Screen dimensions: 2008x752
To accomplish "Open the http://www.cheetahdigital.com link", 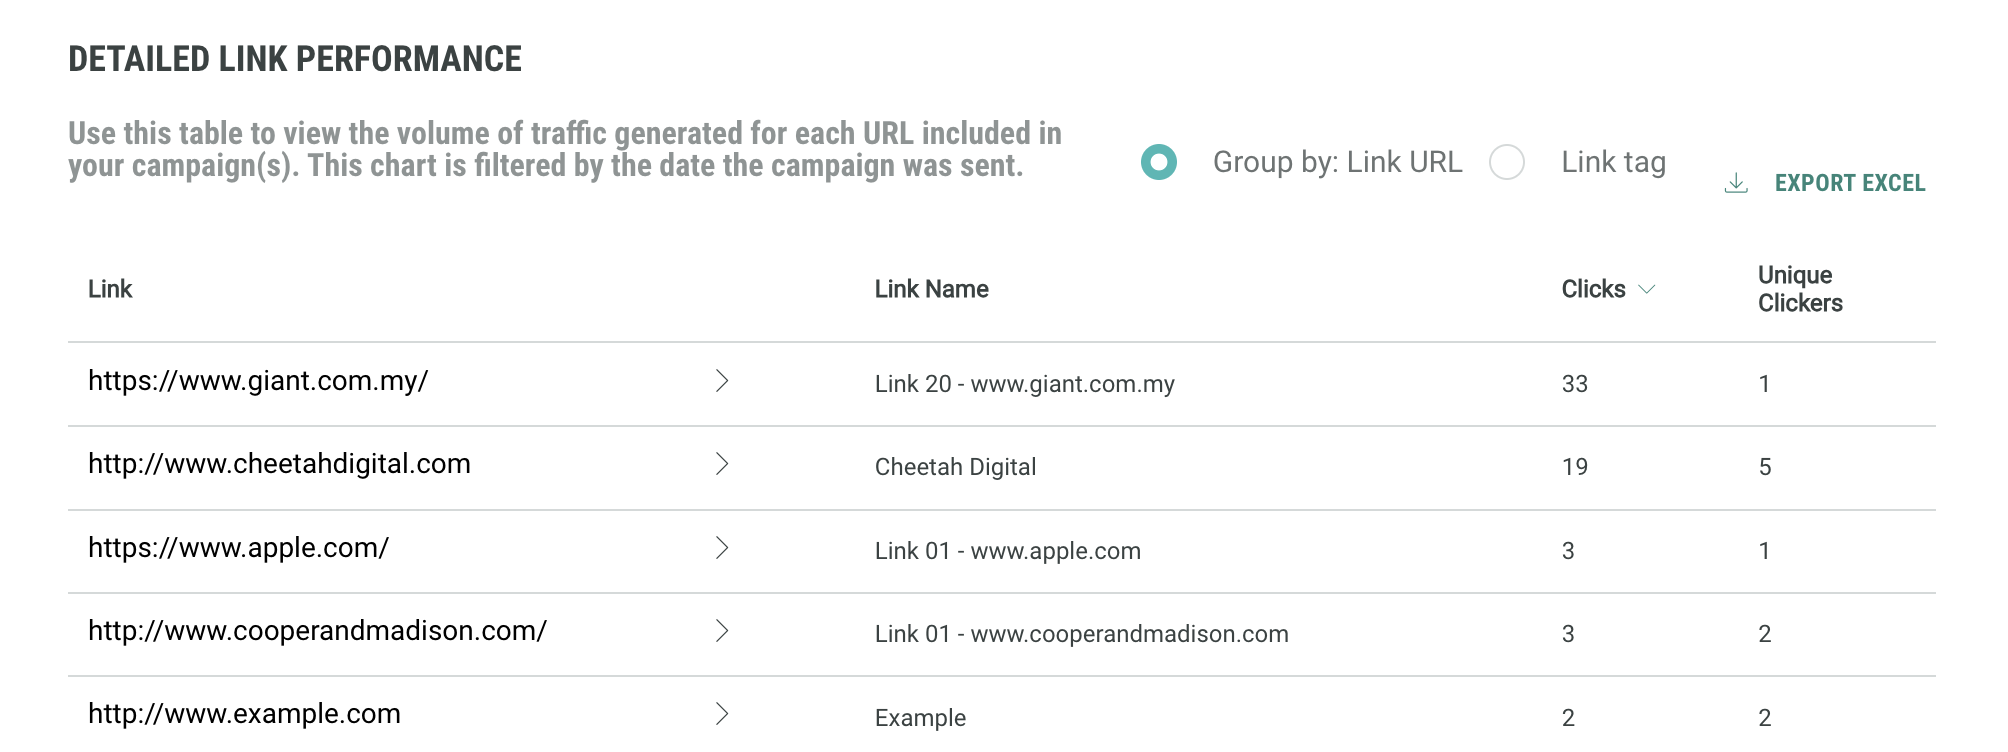I will tap(279, 464).
